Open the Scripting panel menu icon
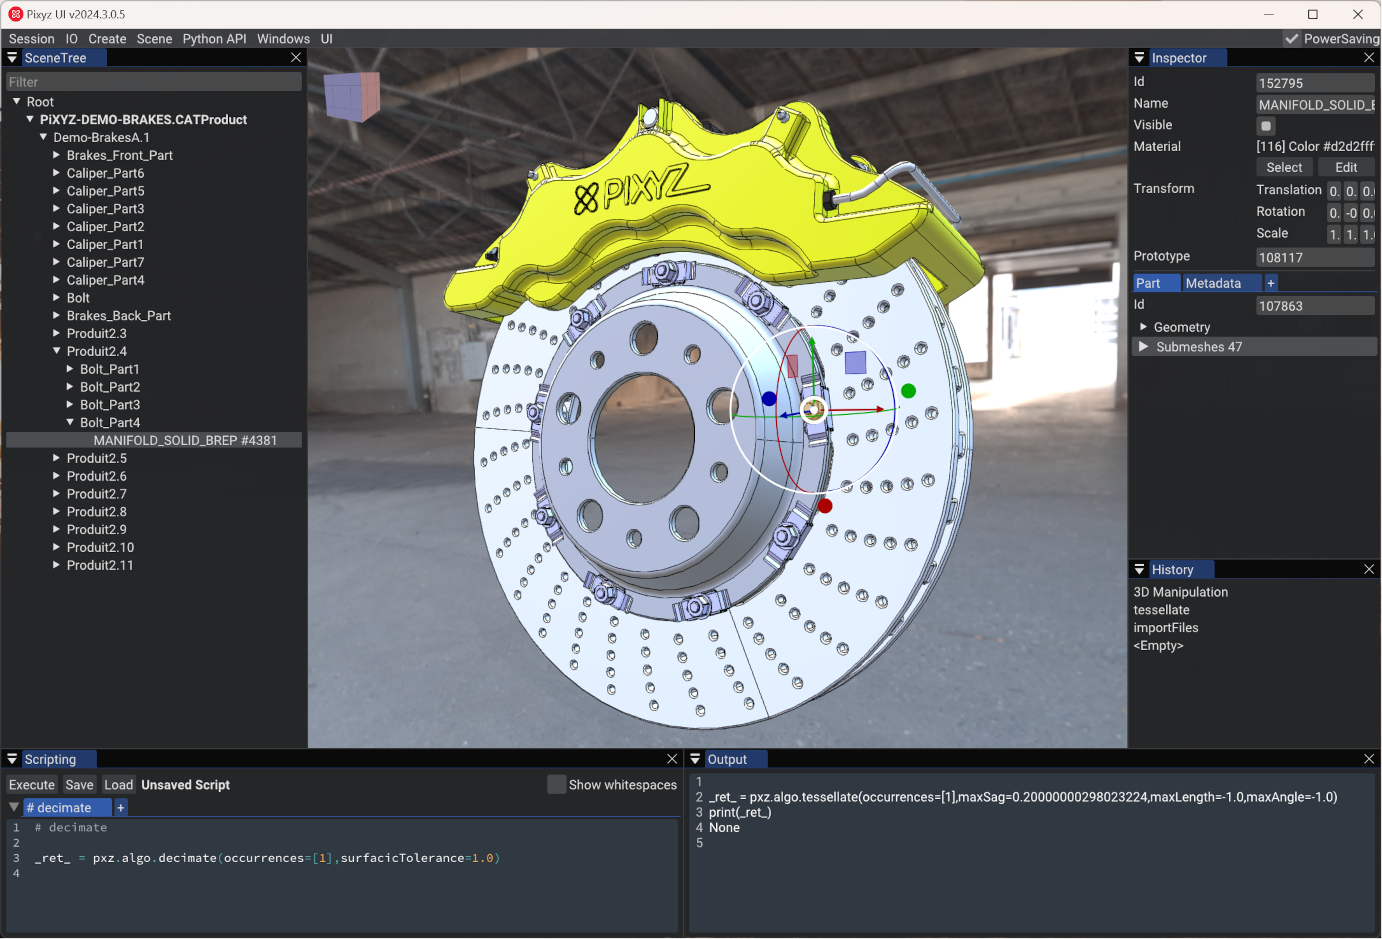 (12, 760)
